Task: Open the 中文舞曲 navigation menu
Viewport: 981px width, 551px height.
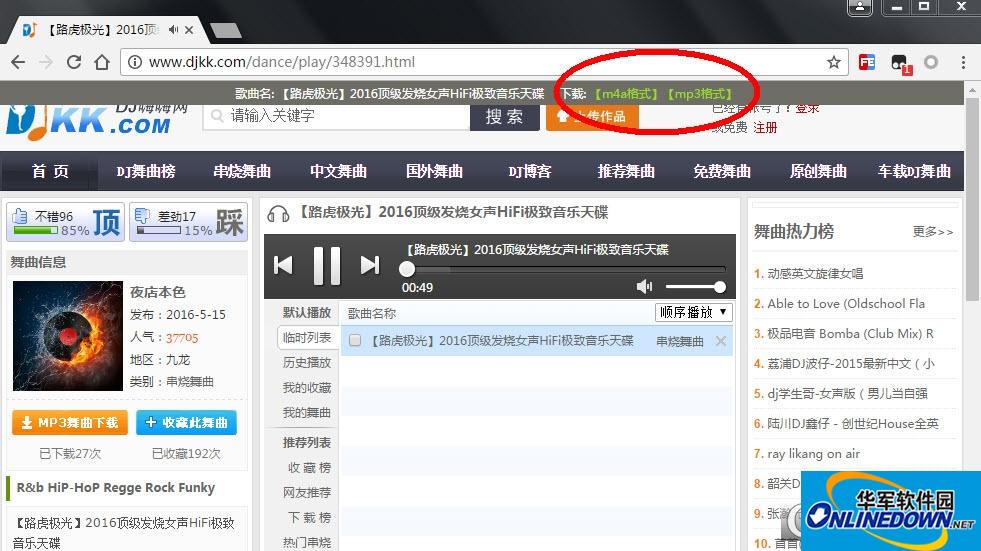Action: (338, 171)
